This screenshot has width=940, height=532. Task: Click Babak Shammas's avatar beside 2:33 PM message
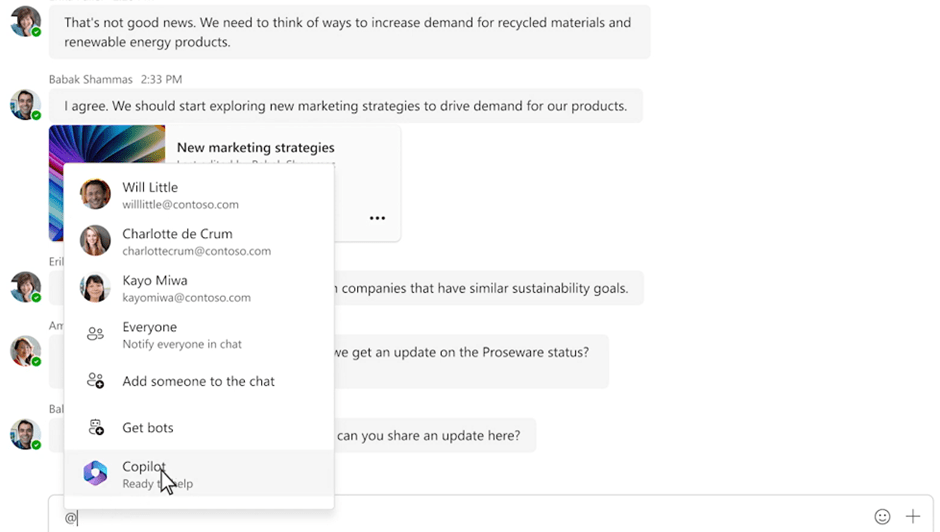[x=25, y=105]
